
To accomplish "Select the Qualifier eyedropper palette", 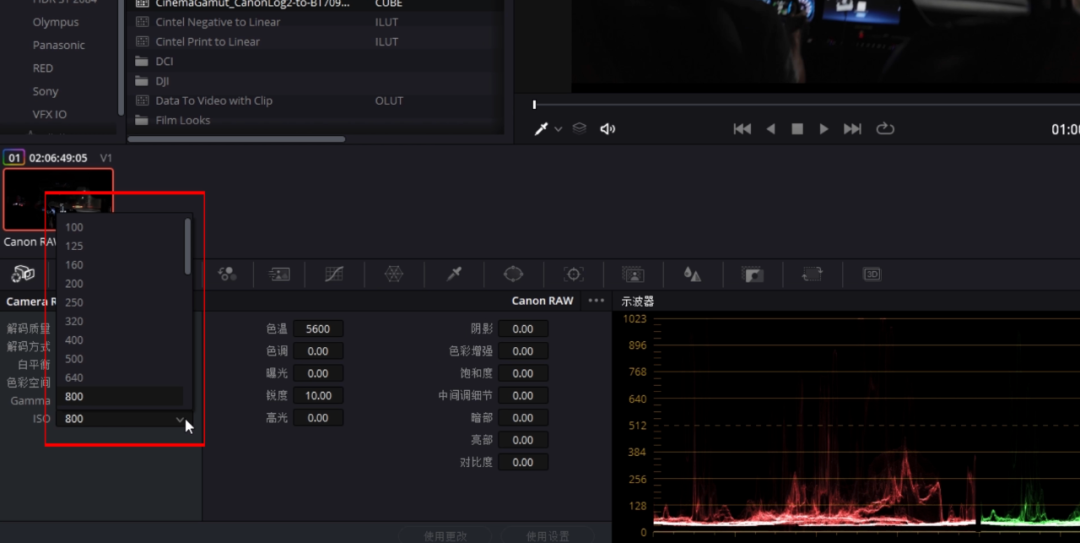I will 454,274.
